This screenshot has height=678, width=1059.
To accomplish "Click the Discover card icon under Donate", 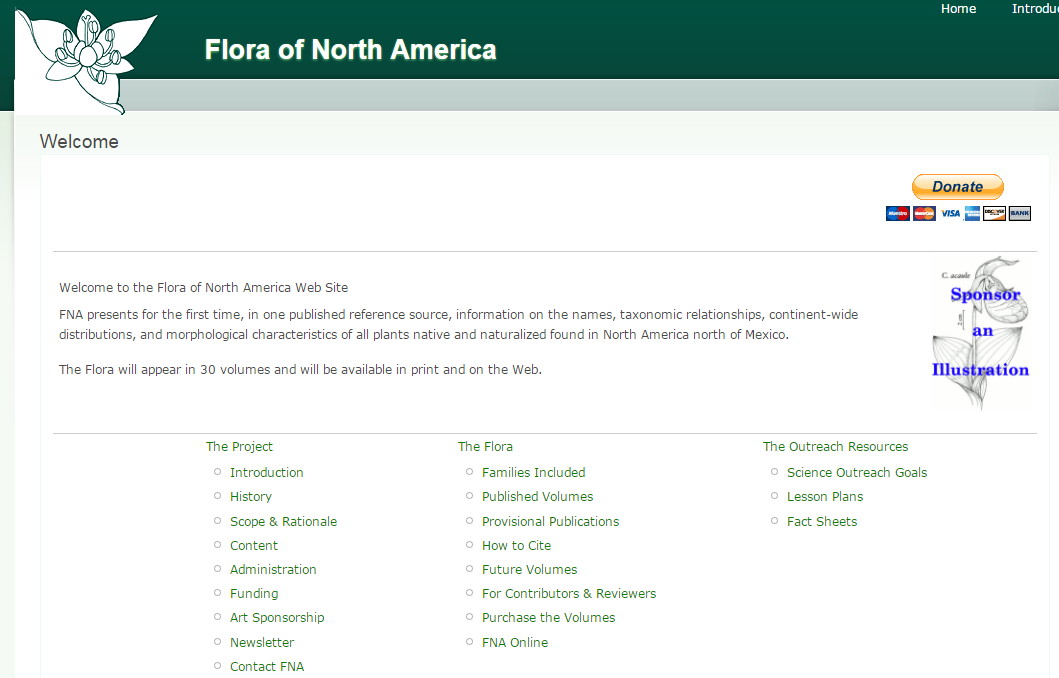I will click(994, 214).
